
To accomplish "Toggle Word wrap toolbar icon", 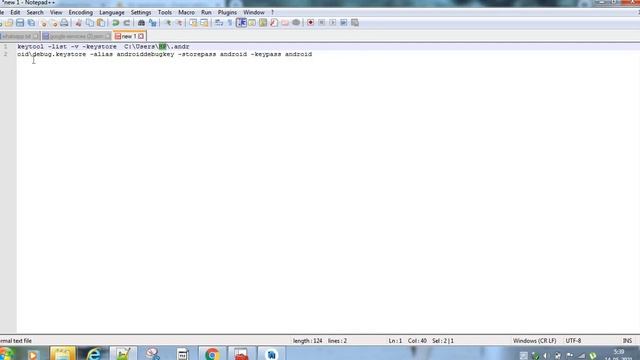I will tap(219, 23).
